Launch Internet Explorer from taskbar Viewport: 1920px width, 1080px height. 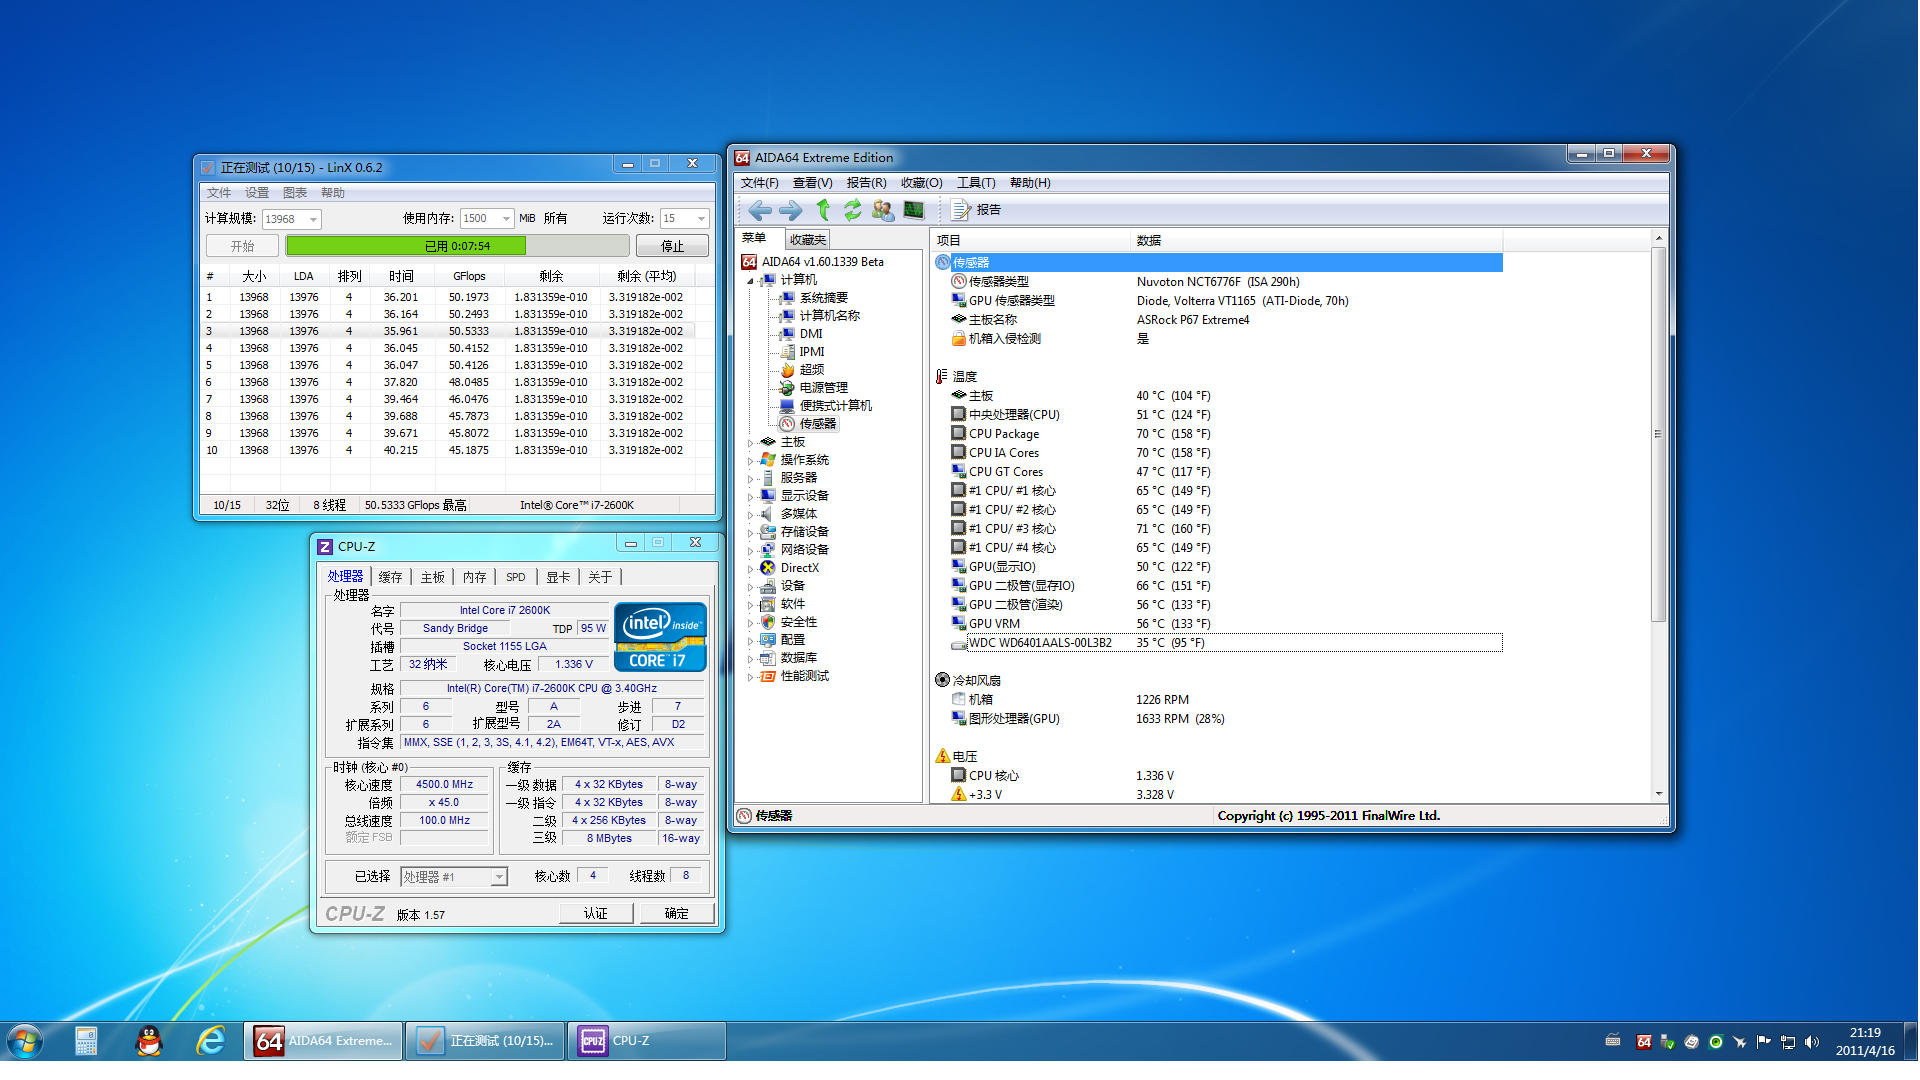click(x=210, y=1041)
